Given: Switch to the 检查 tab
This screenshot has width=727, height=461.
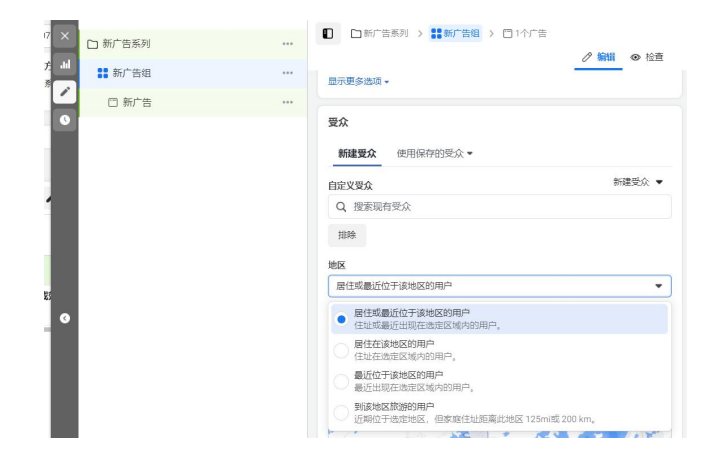Looking at the screenshot, I should pyautogui.click(x=647, y=57).
